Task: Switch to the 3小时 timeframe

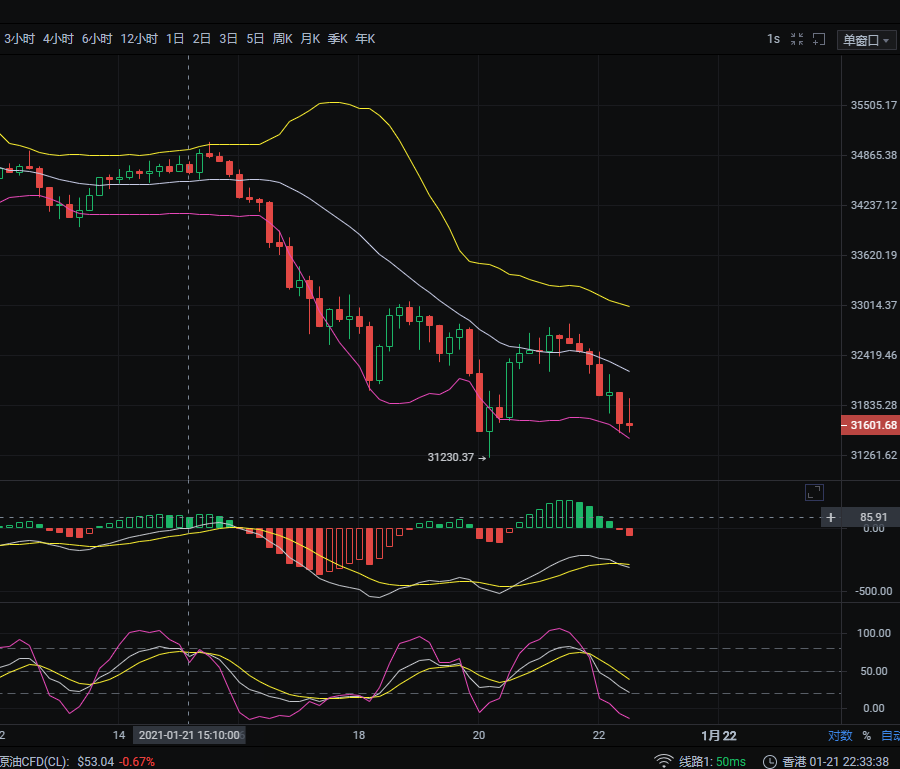Action: 19,39
